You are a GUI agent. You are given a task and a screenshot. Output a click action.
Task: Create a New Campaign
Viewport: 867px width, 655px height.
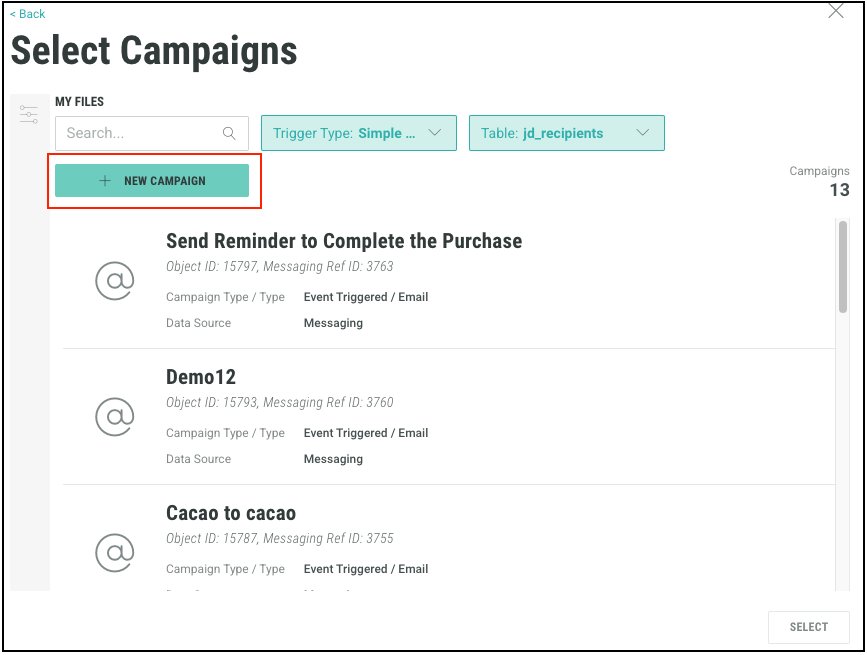pyautogui.click(x=152, y=181)
